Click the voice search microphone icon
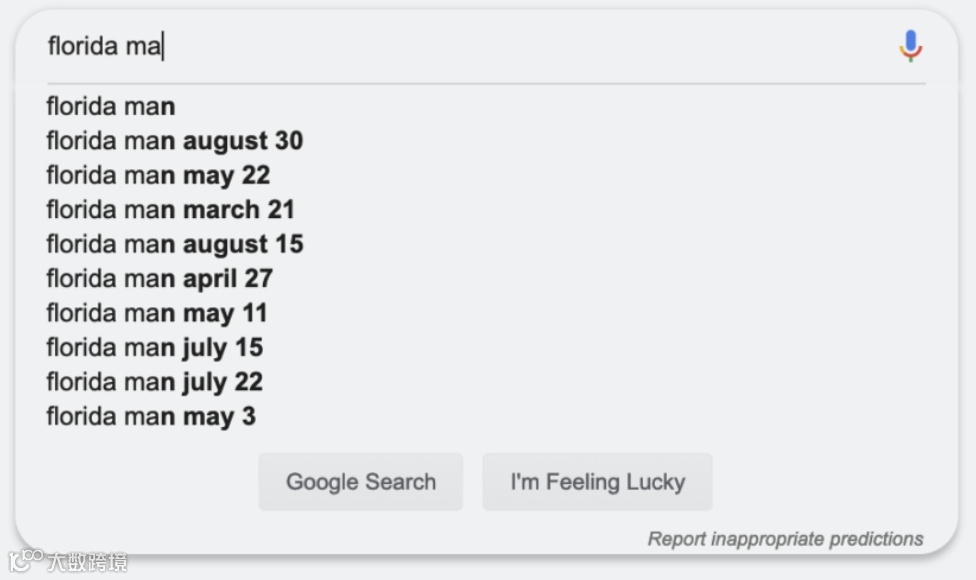976x580 pixels. pyautogui.click(x=910, y=46)
